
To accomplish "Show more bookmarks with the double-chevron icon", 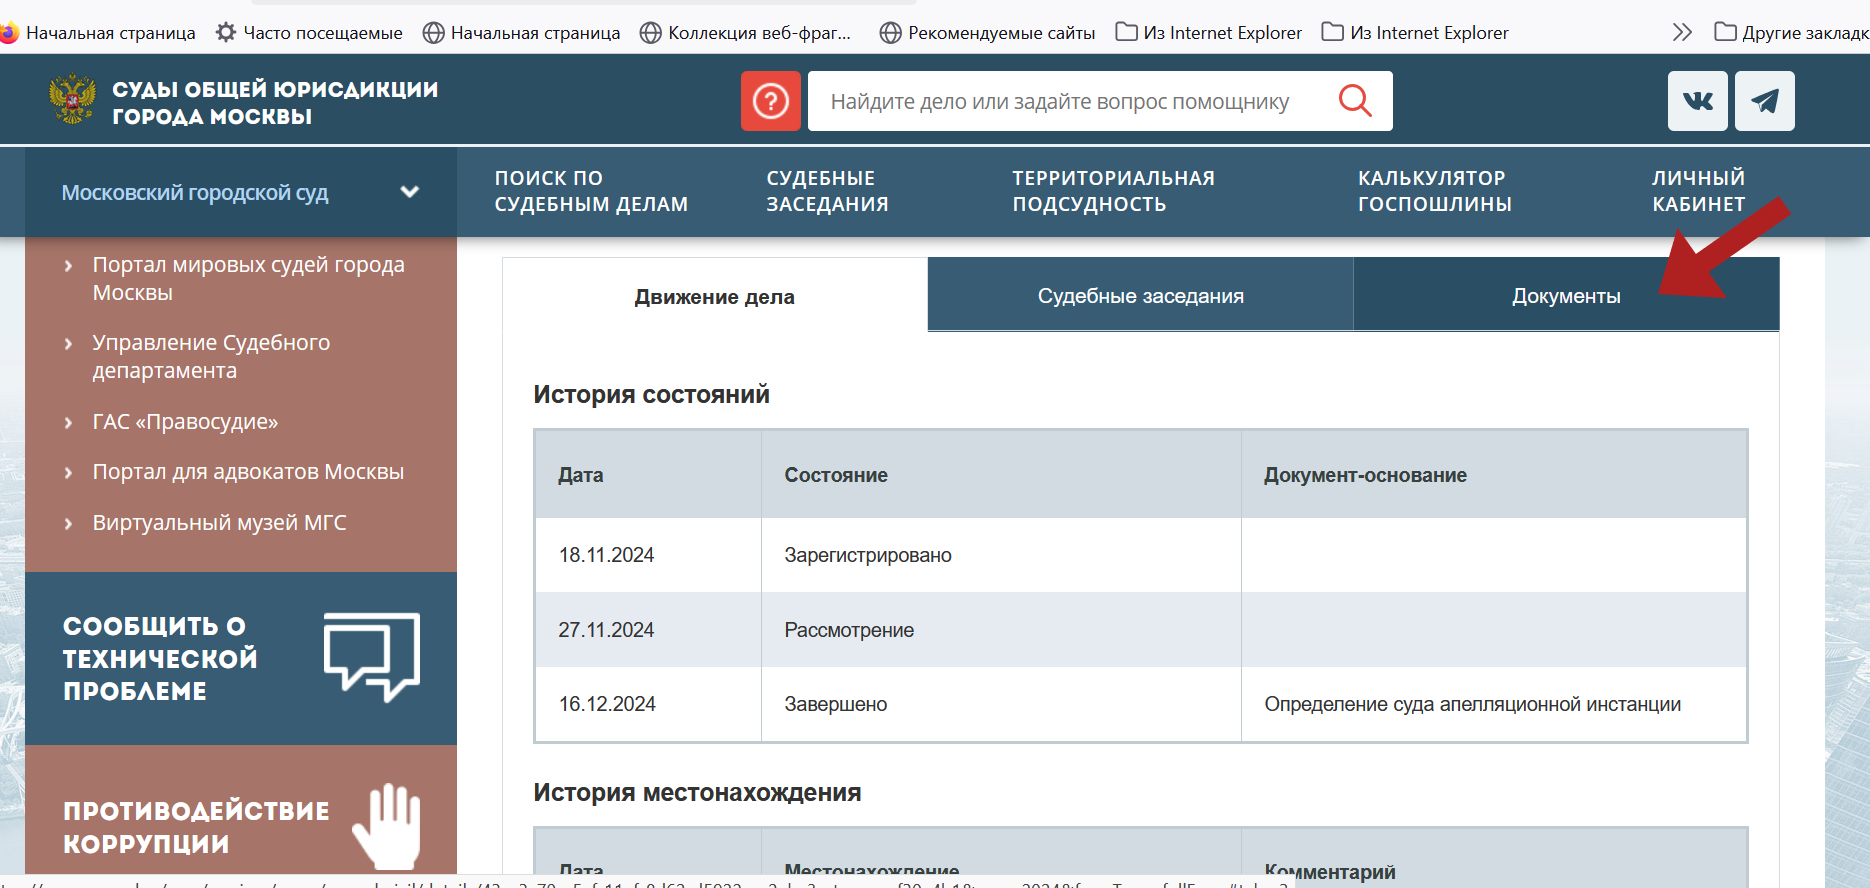I will tap(1682, 33).
